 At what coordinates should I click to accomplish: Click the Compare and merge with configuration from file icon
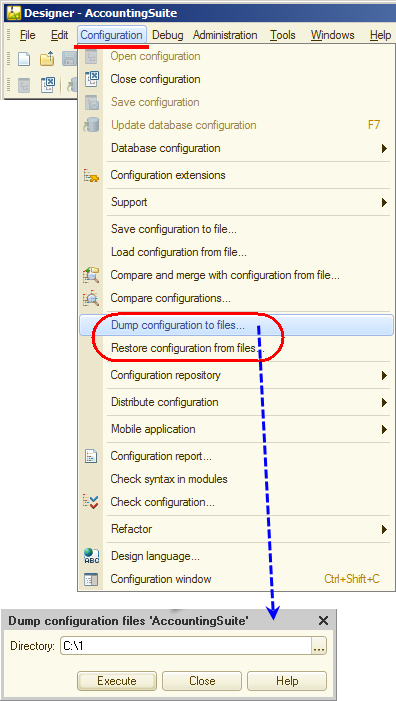coord(91,275)
